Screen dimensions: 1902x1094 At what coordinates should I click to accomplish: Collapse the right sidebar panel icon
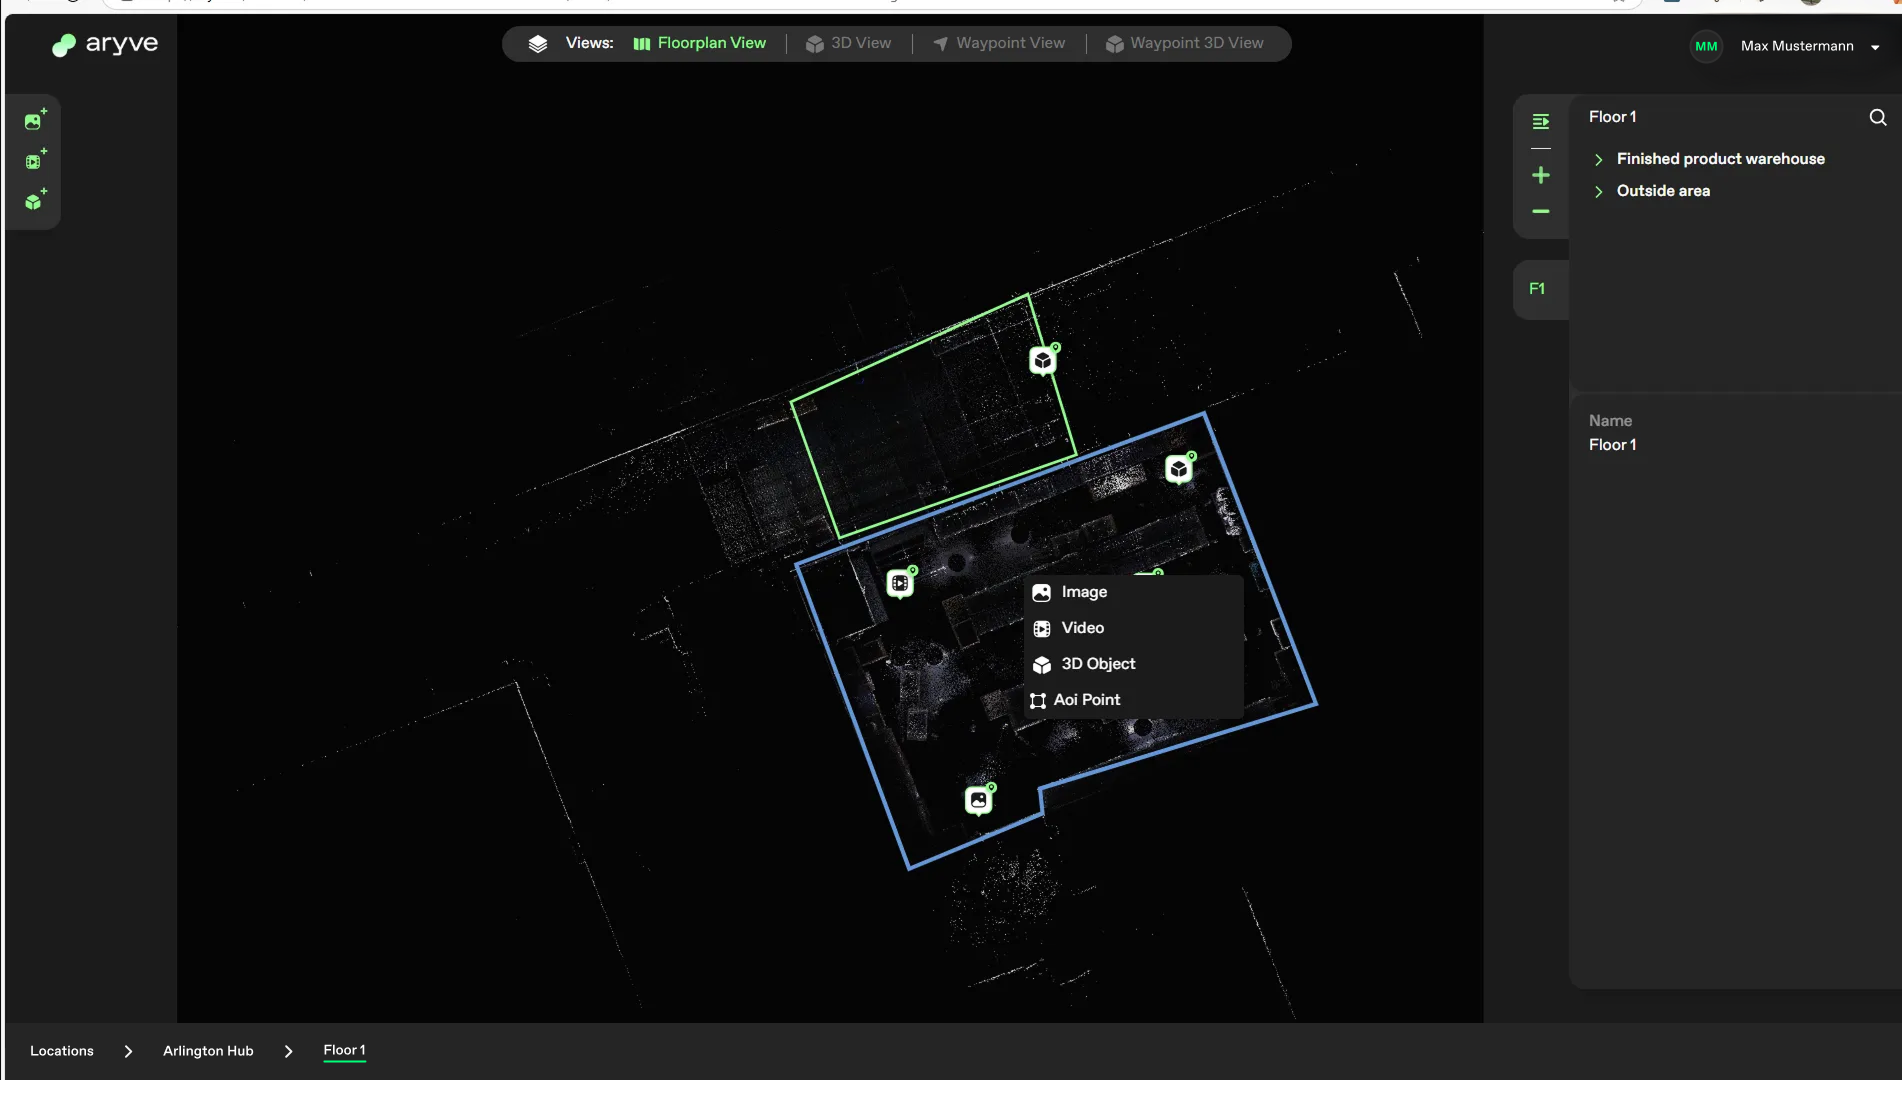[x=1540, y=121]
